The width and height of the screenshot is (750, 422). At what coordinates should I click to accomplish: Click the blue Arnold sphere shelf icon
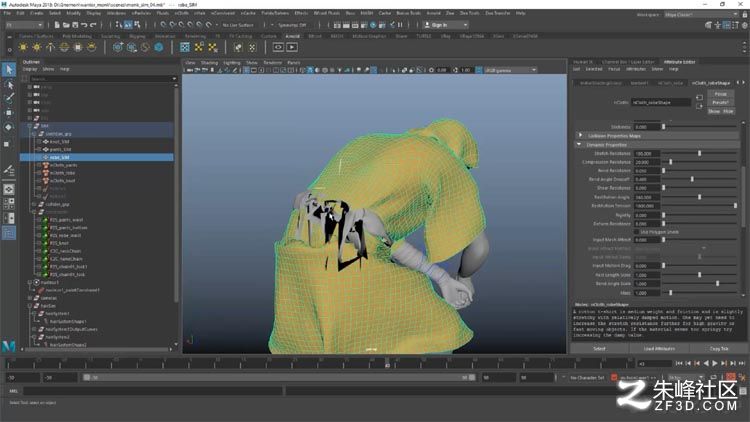(159, 47)
